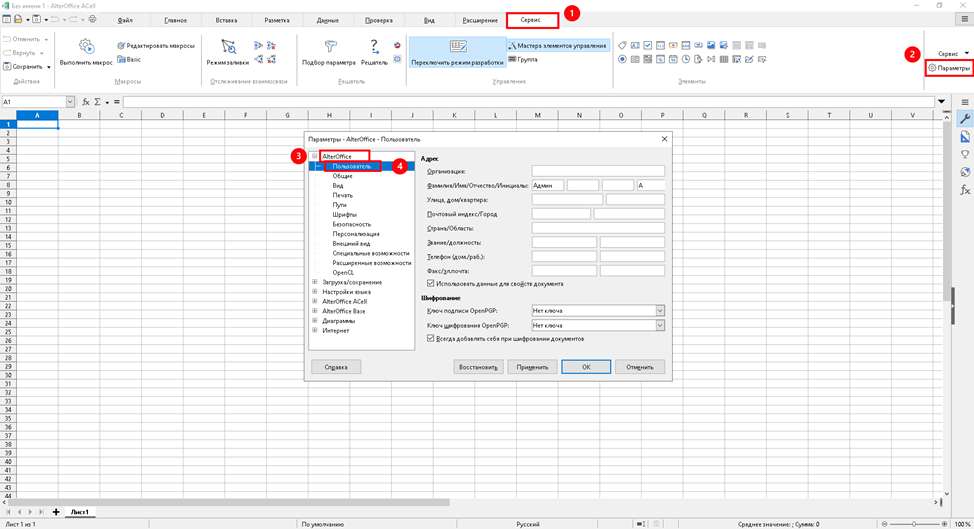Open the 'Данные' ribbon tab
Screen dimensions: 974x529
327,20
